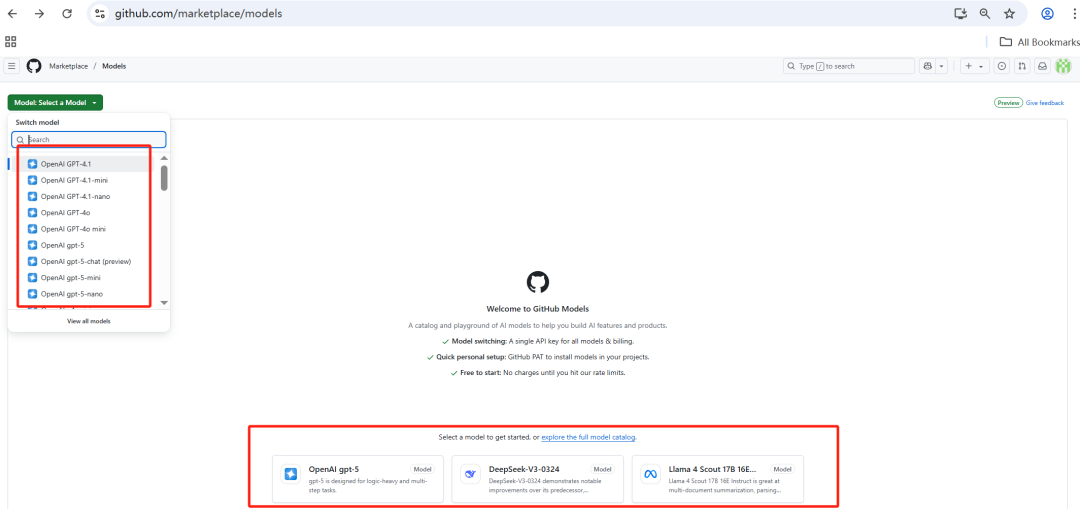Click the model list scroll down arrow

coord(164,302)
